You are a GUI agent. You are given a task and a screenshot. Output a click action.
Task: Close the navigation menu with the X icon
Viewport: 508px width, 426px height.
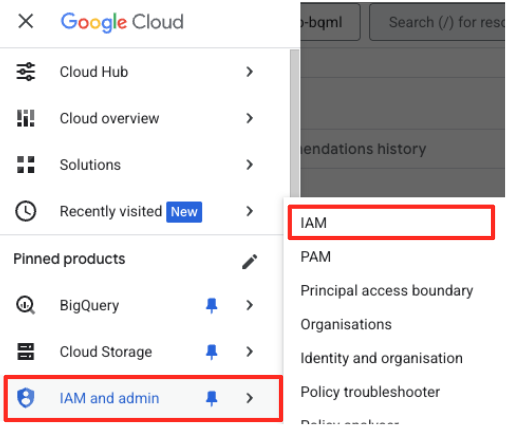pyautogui.click(x=26, y=22)
